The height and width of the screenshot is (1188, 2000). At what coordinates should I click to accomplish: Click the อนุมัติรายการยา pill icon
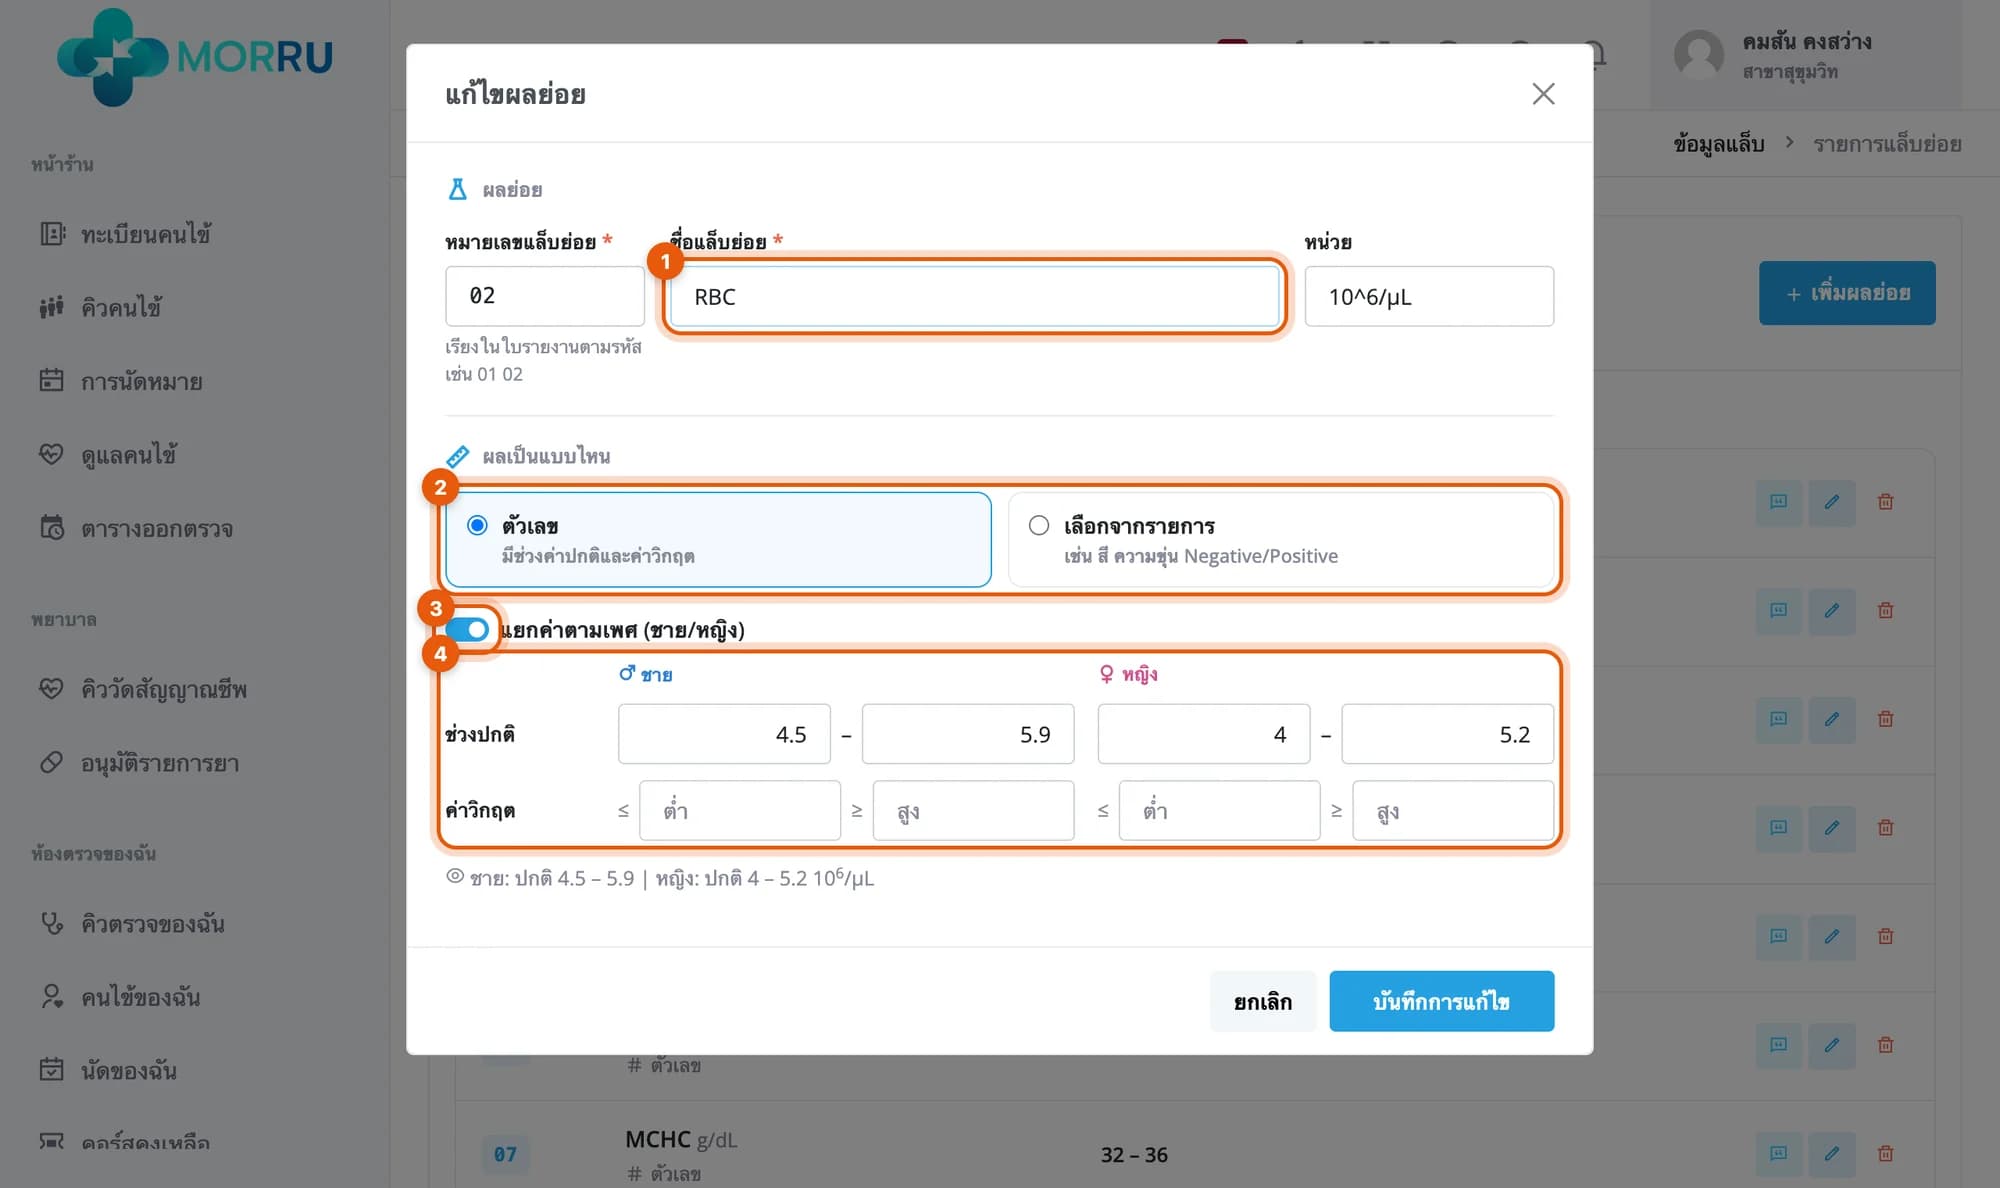click(52, 763)
